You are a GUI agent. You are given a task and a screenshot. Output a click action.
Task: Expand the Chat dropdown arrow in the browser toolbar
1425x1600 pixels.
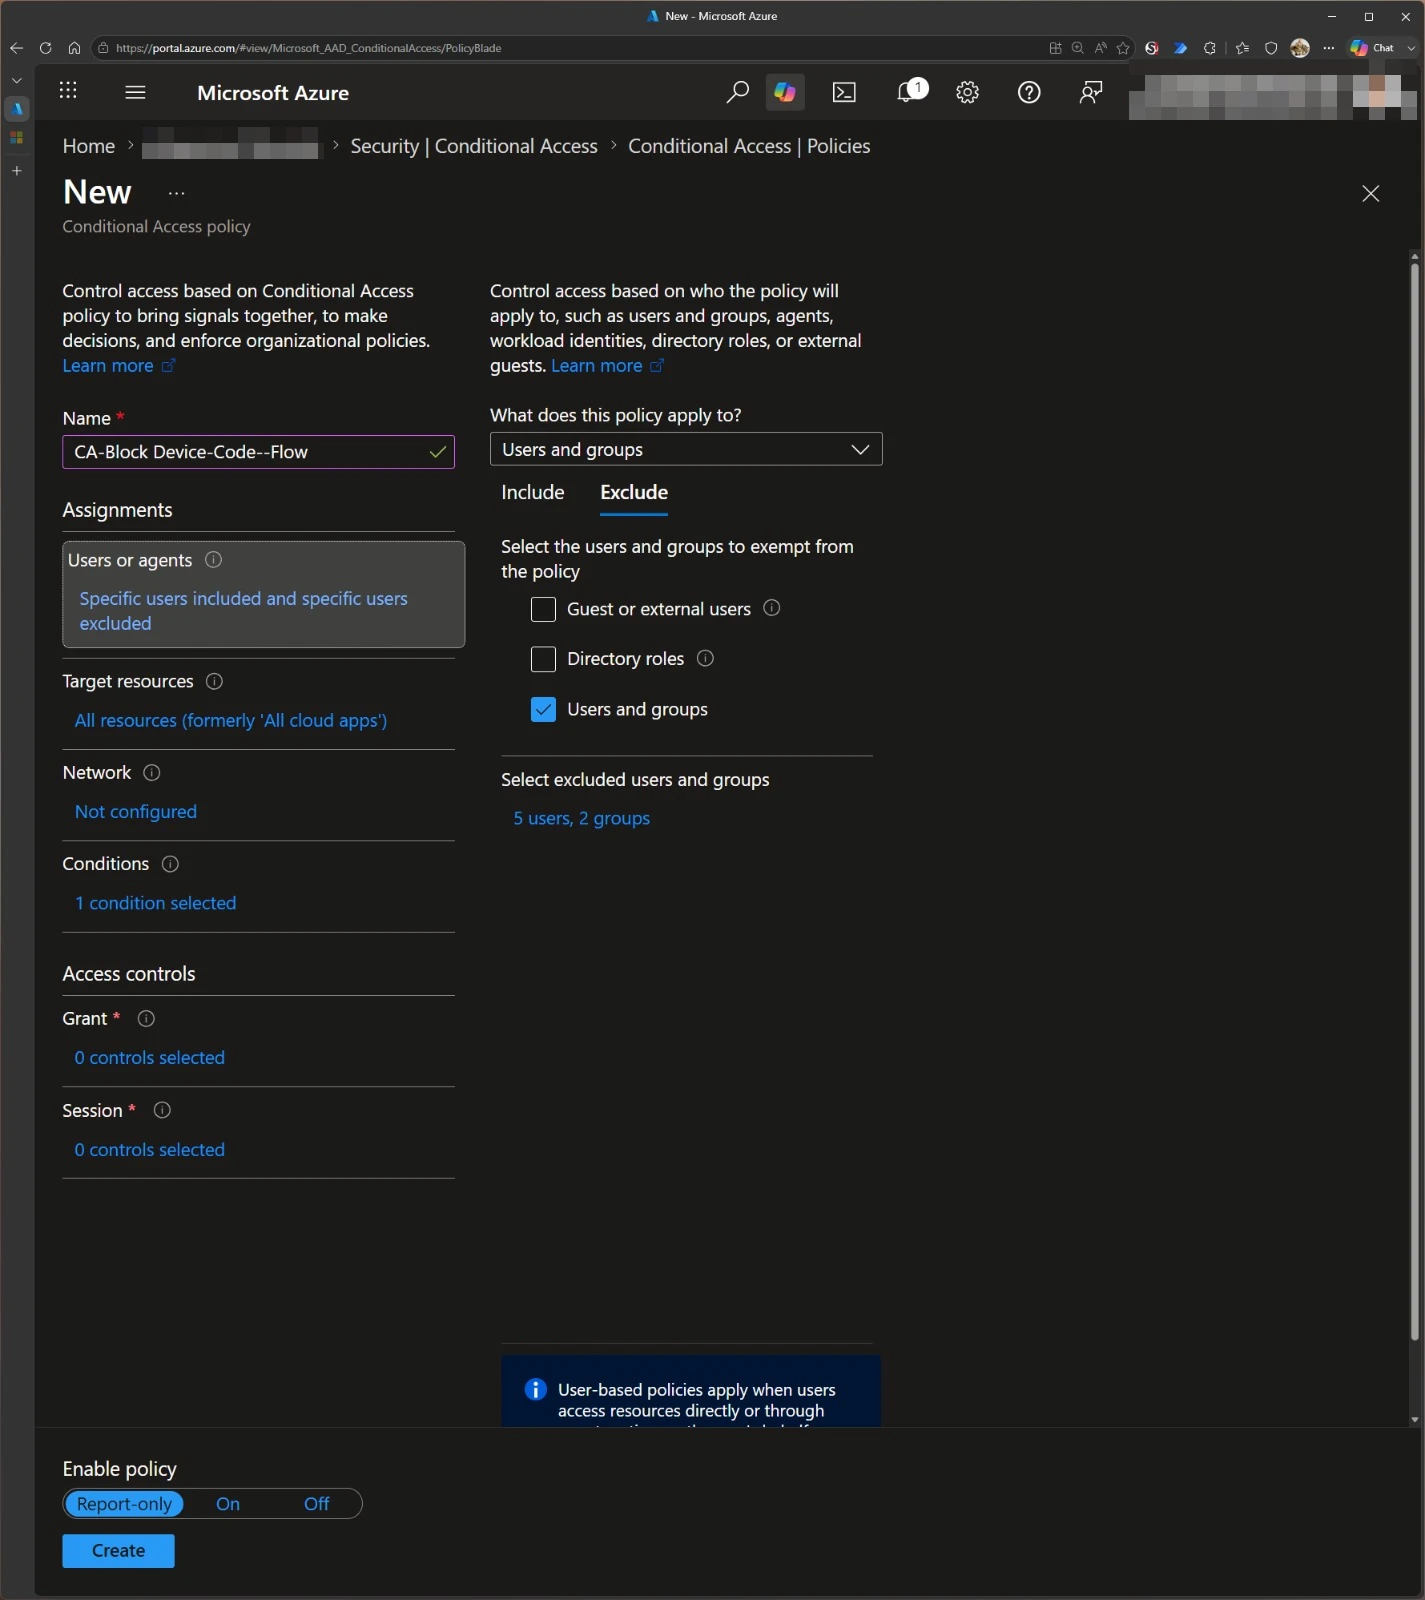click(1411, 48)
